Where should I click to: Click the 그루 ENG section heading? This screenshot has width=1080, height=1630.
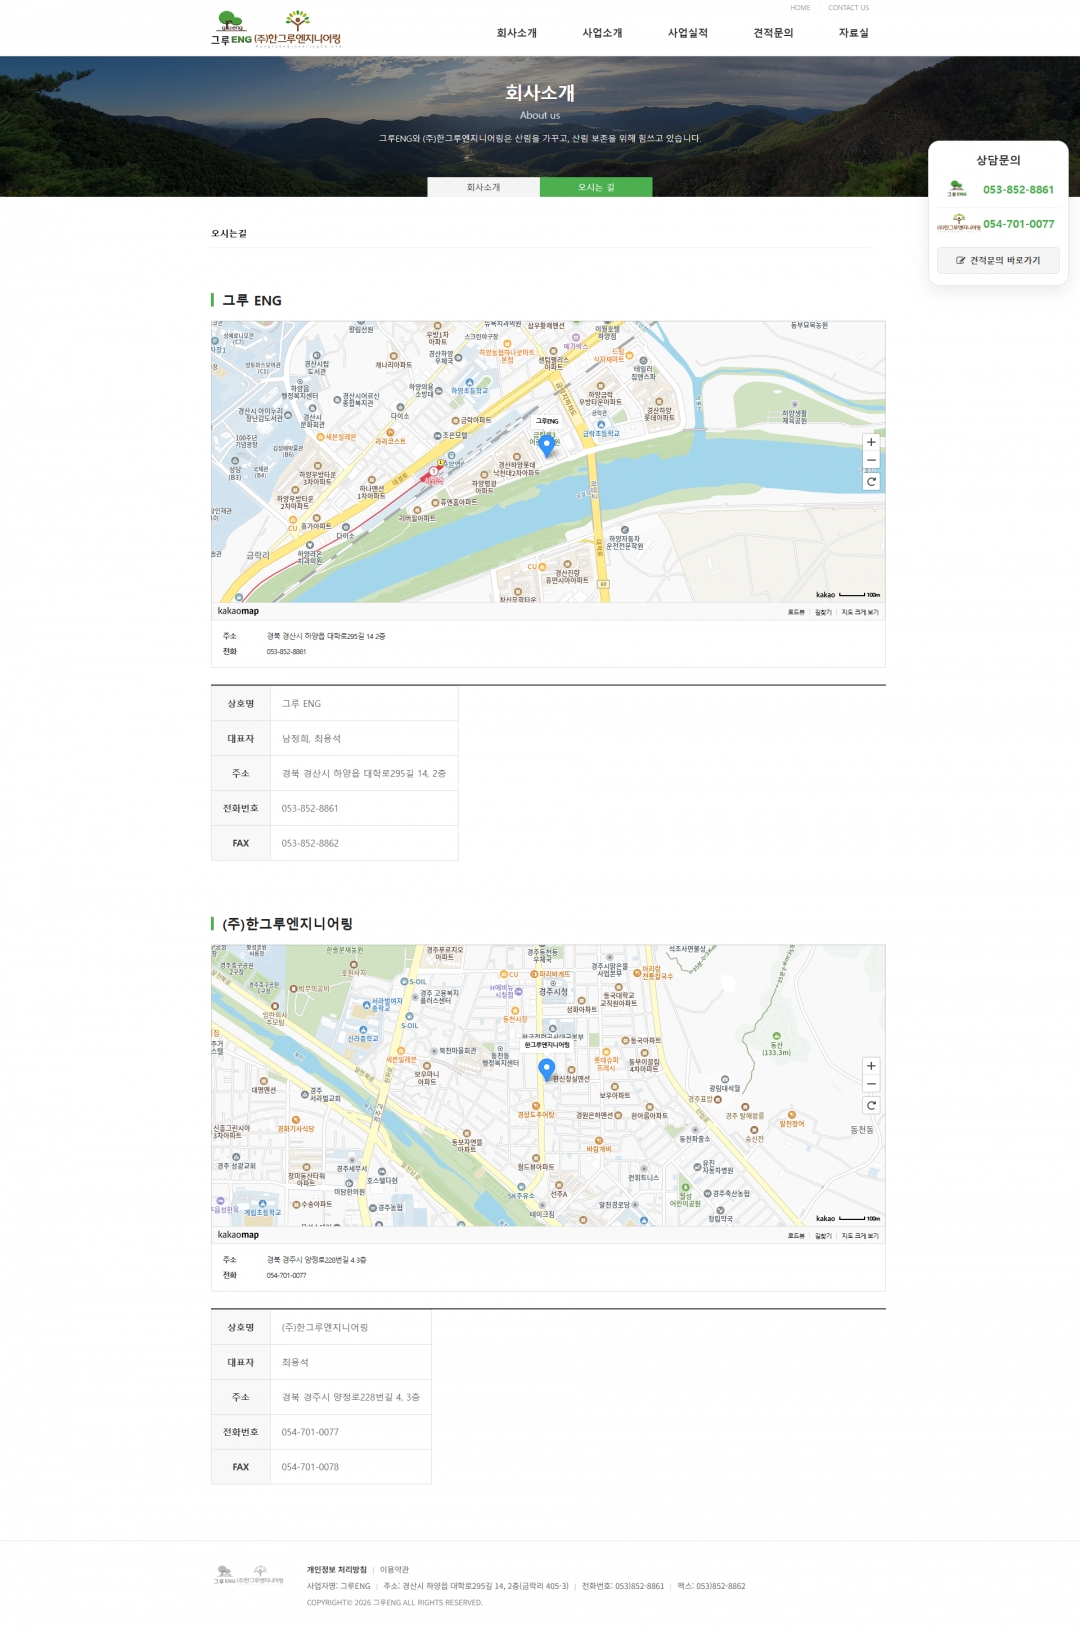(252, 300)
